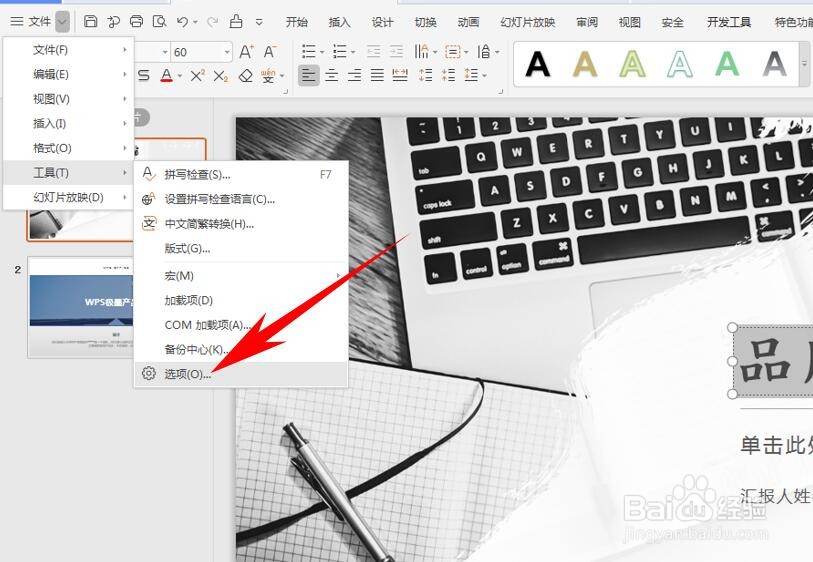Select 中文简繁转换(H)... menu entry

pos(241,224)
